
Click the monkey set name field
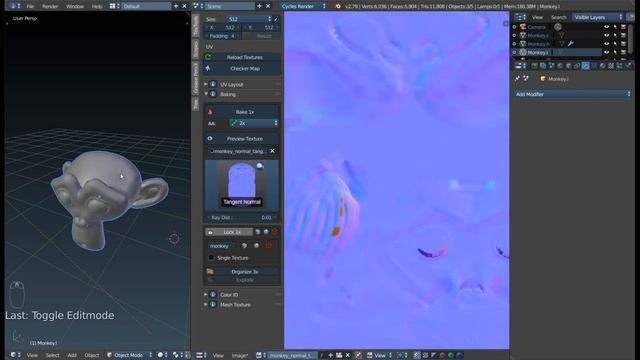coord(221,246)
